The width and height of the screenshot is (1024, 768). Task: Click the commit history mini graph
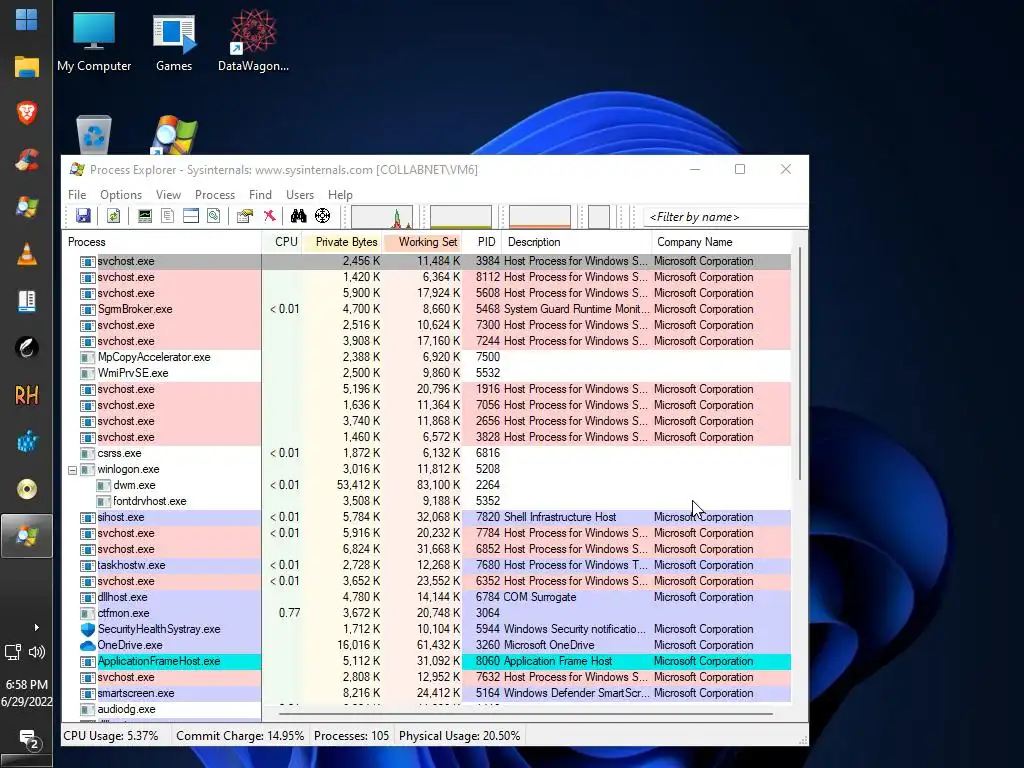coord(461,217)
